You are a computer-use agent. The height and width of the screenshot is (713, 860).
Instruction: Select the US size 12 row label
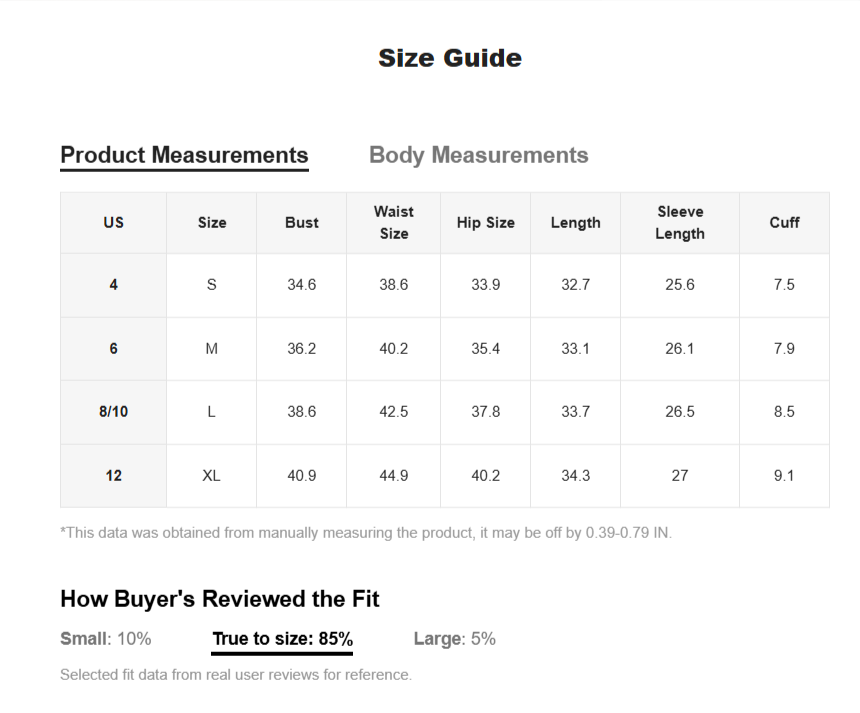click(x=114, y=476)
